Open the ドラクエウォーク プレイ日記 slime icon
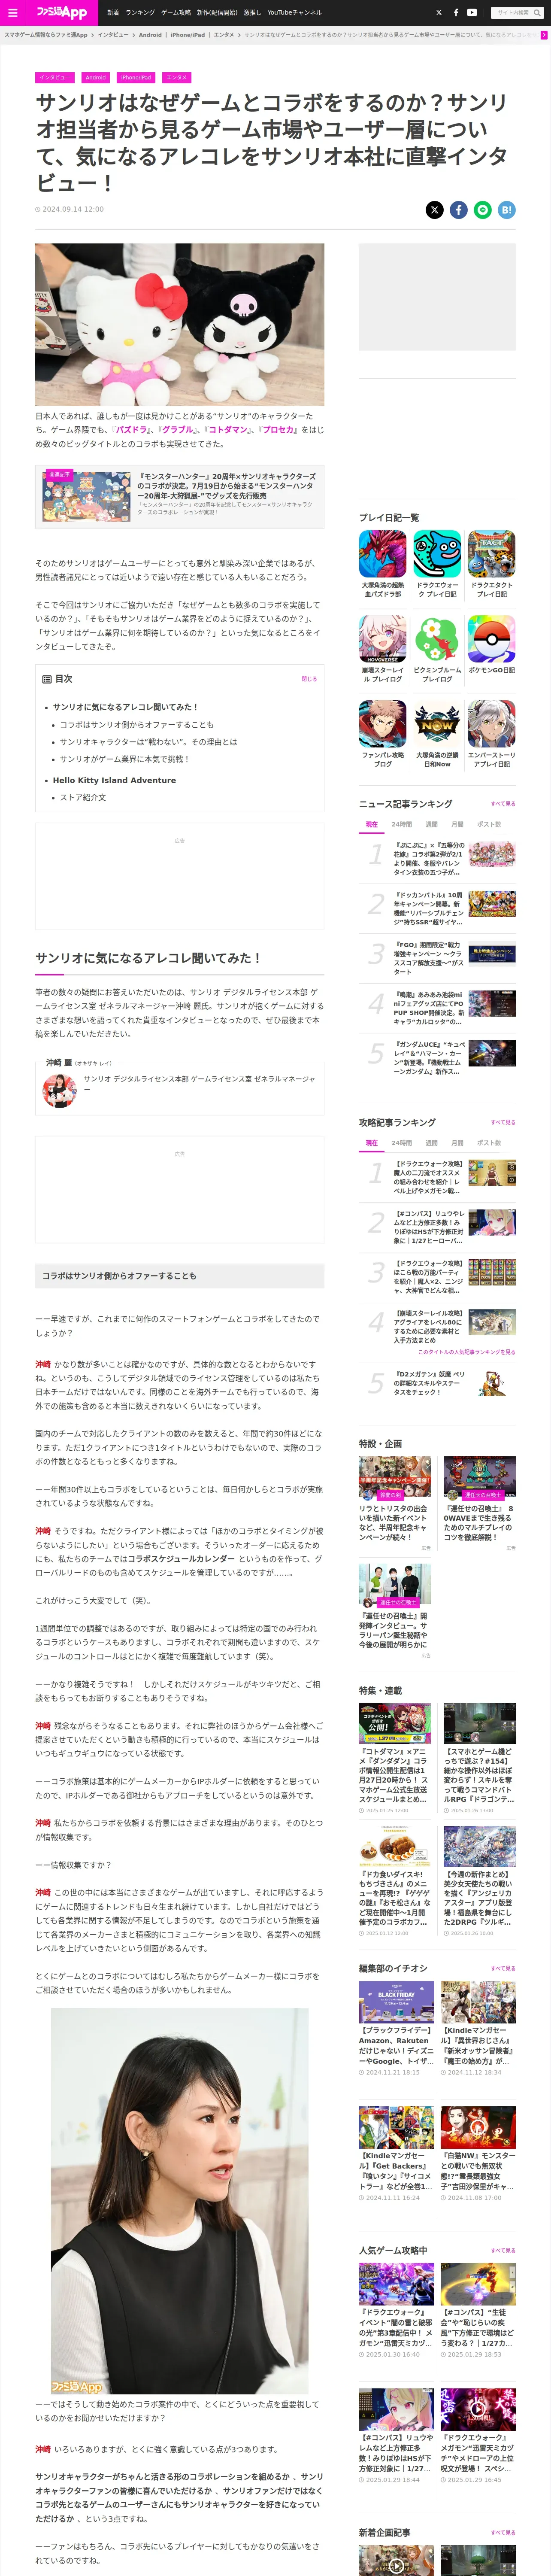 (437, 554)
